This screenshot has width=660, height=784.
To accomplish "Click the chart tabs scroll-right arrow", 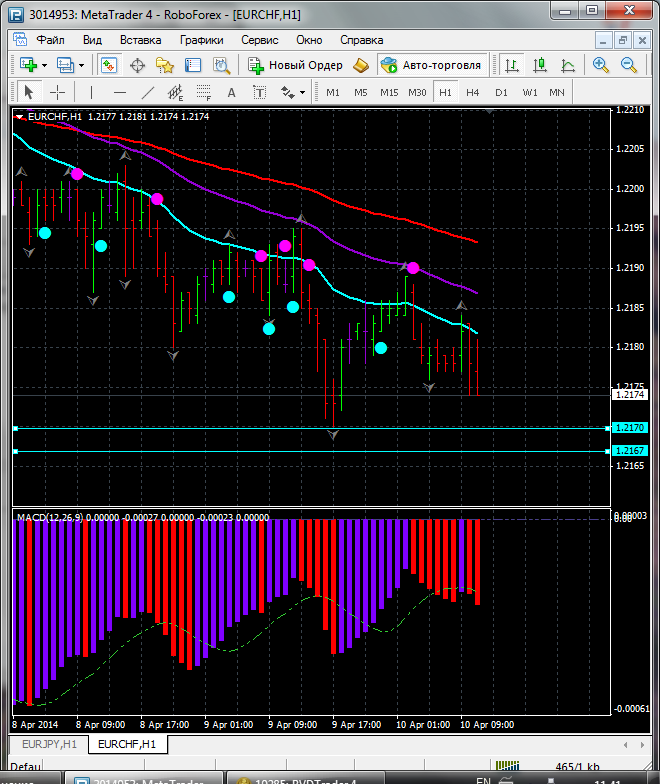I will coord(642,745).
